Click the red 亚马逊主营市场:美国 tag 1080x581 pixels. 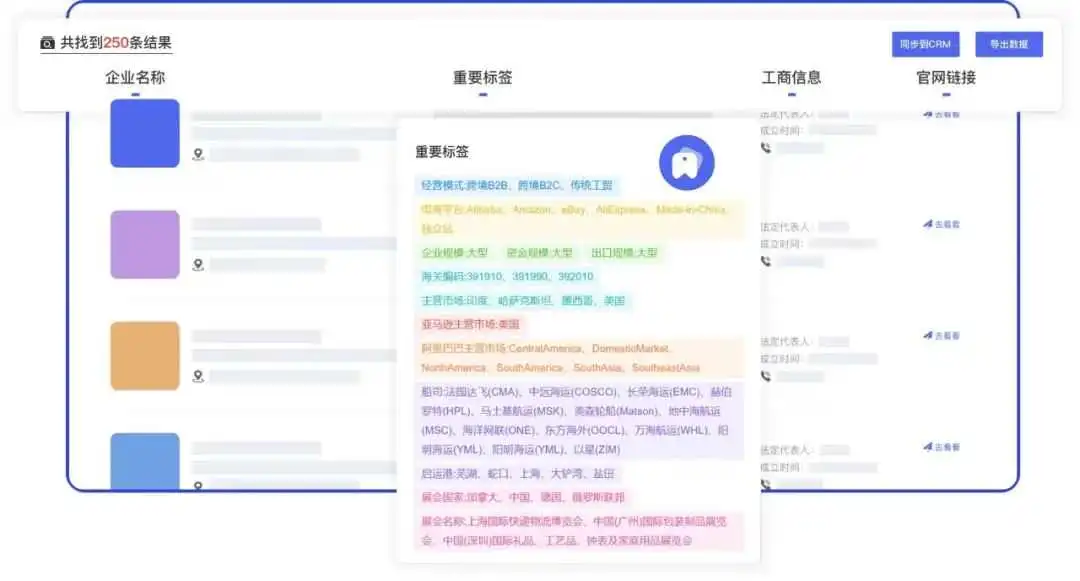pos(470,324)
